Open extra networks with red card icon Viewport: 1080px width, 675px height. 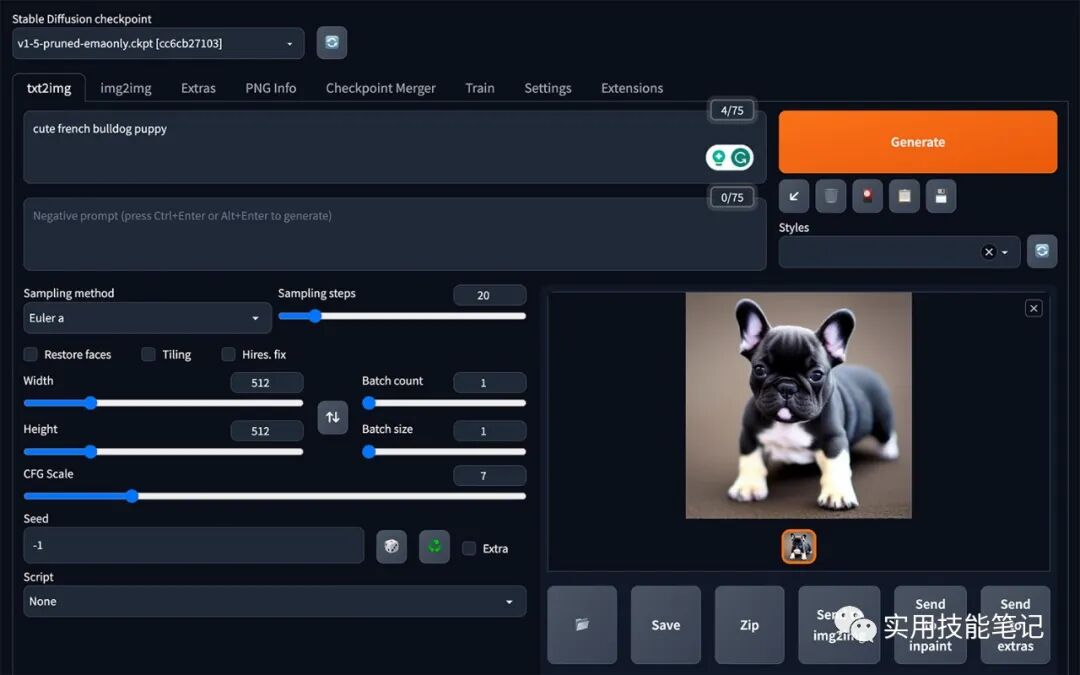coord(867,196)
